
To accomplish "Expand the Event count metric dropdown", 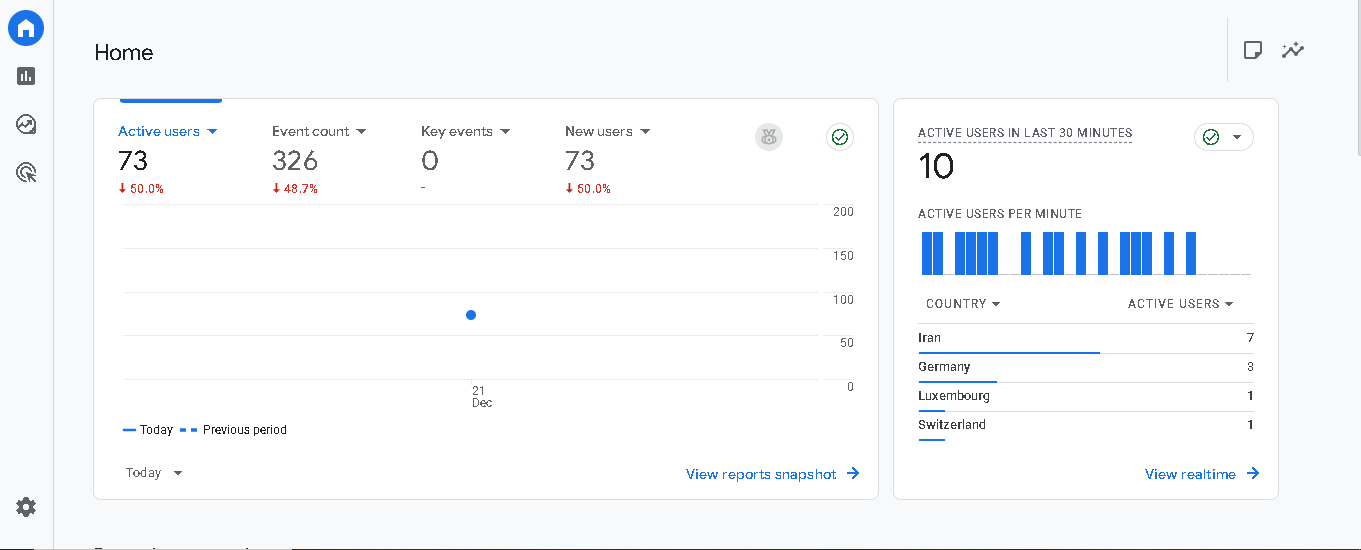I will 319,131.
